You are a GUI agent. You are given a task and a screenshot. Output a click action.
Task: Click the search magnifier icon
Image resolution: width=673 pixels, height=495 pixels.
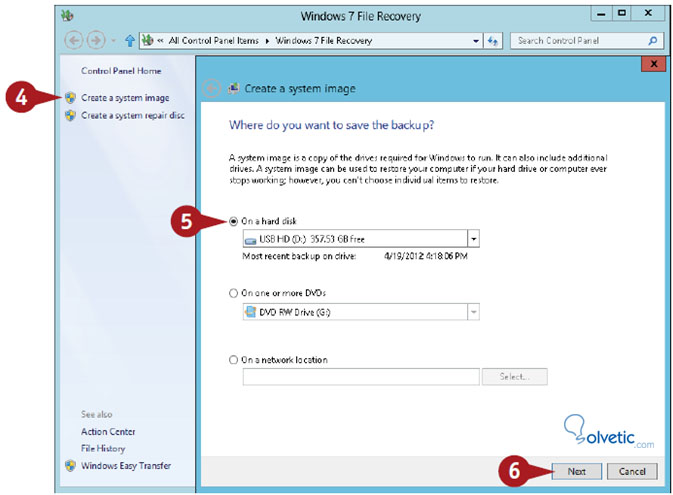pyautogui.click(x=652, y=41)
